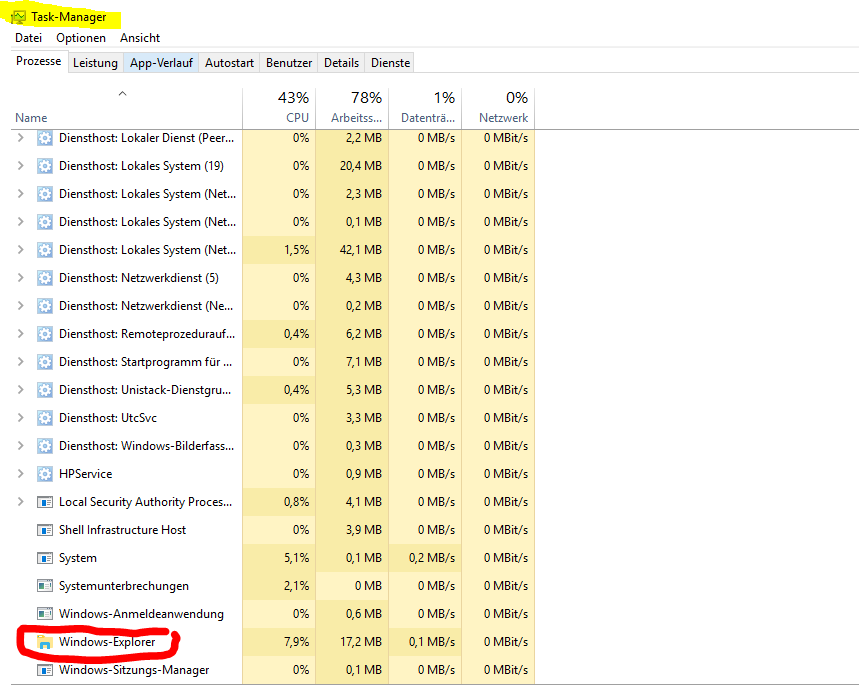Click gear icon of Diensthost: UtcSvc

coord(44,418)
